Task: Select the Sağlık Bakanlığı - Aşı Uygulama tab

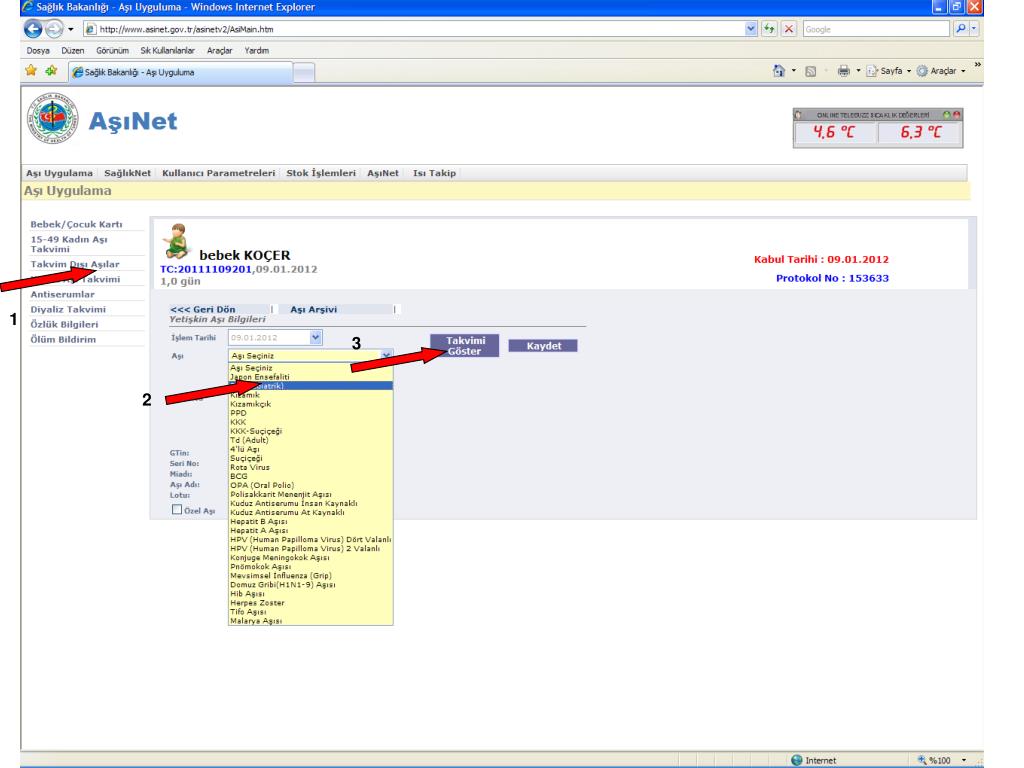Action: tap(180, 72)
